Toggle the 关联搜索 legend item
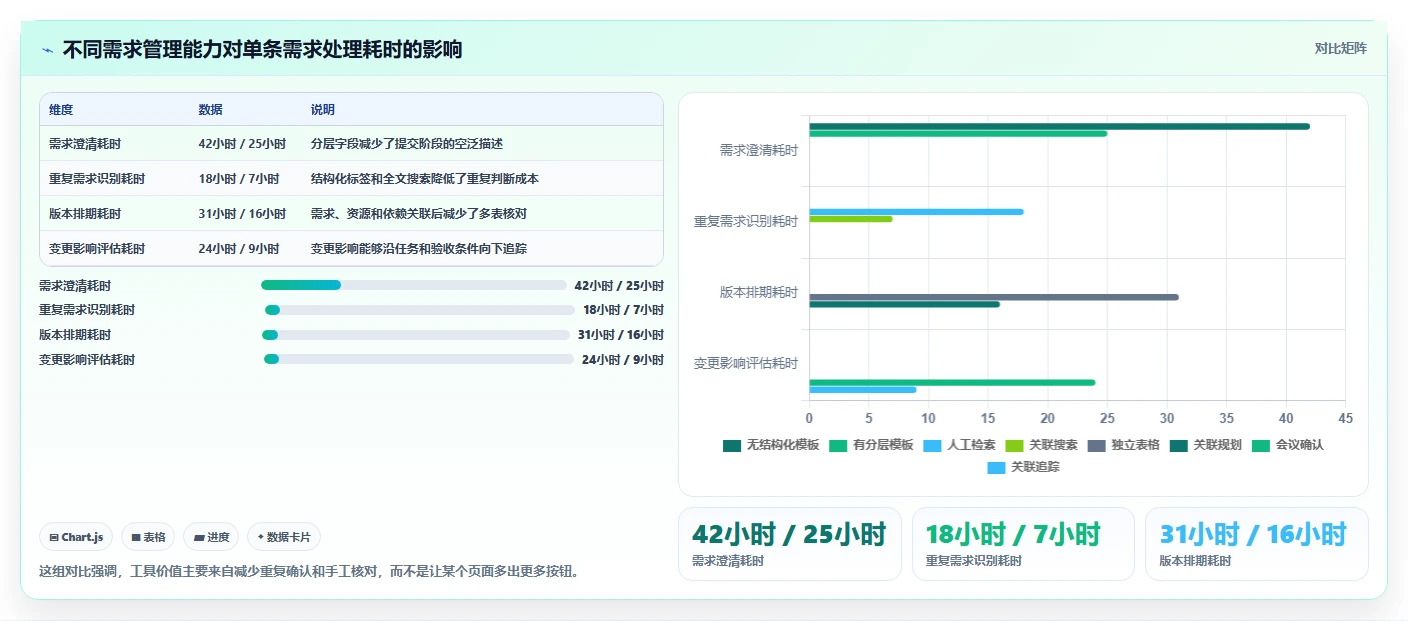Viewport: 1408px width, 621px height. point(1041,445)
